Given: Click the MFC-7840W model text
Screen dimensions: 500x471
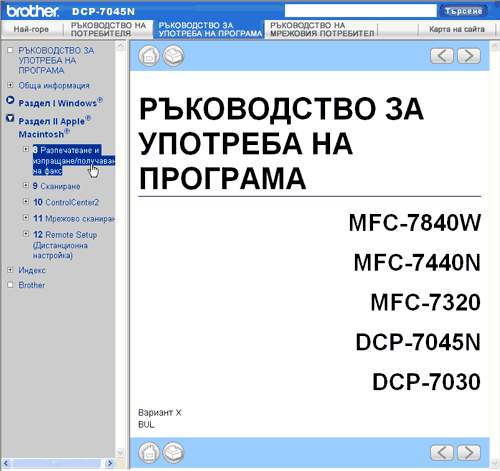Looking at the screenshot, I should pyautogui.click(x=415, y=223).
